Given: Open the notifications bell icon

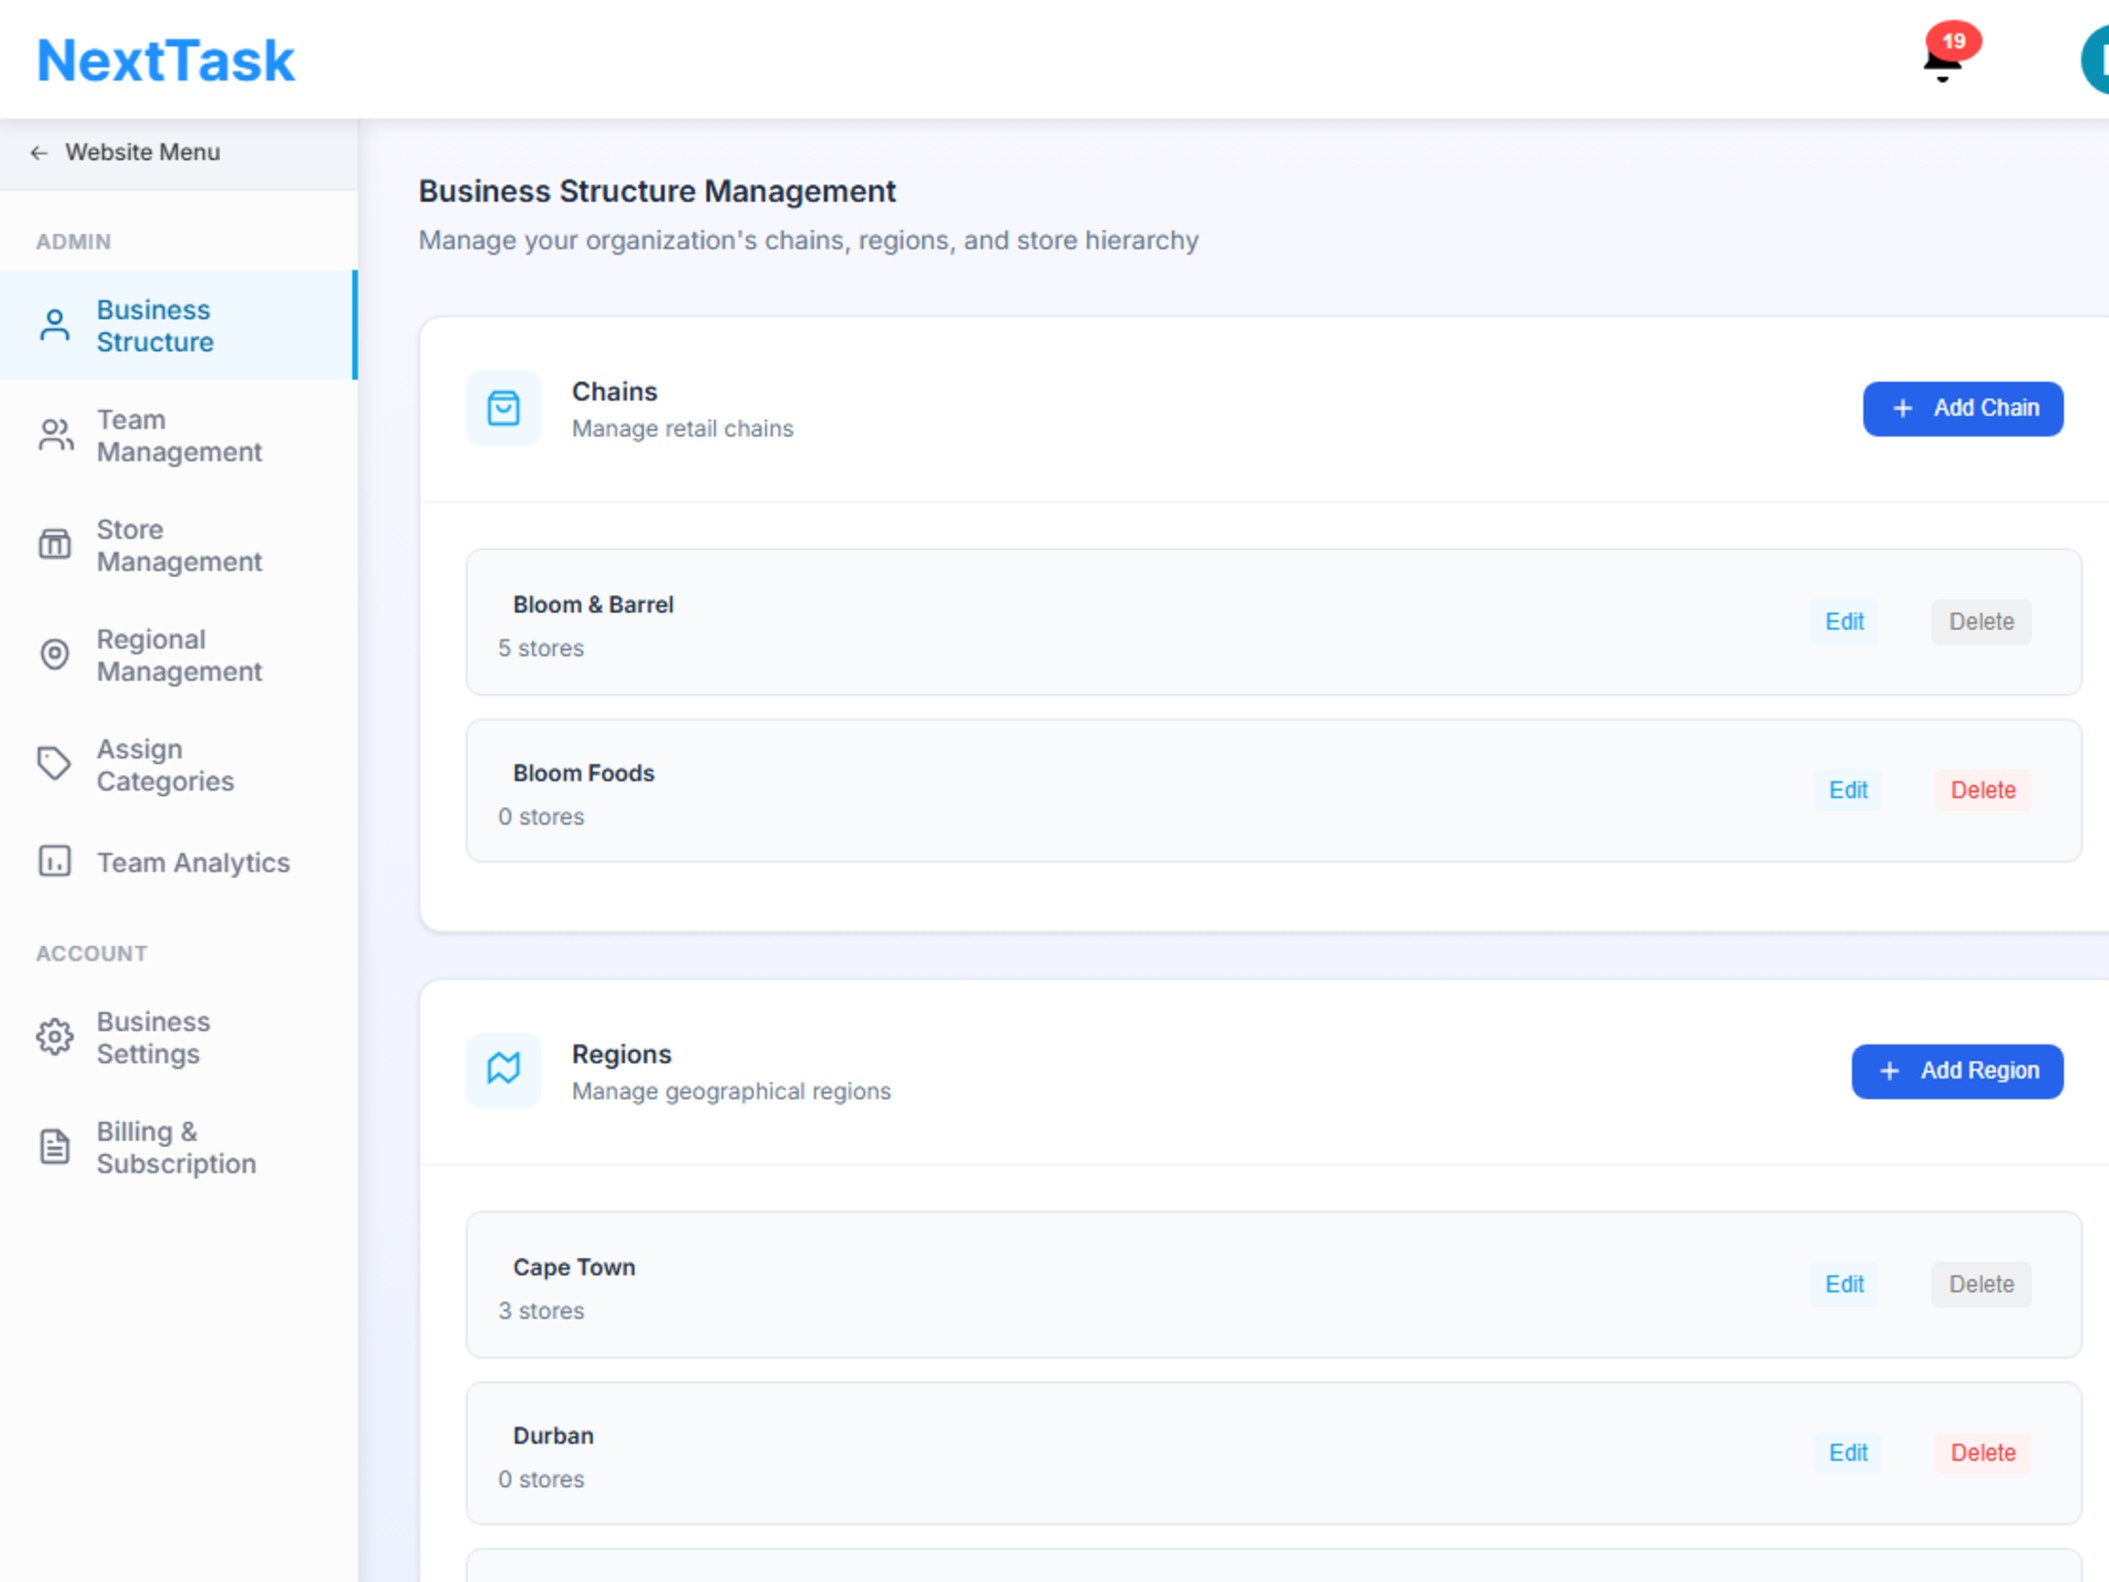Looking at the screenshot, I should pos(1943,60).
